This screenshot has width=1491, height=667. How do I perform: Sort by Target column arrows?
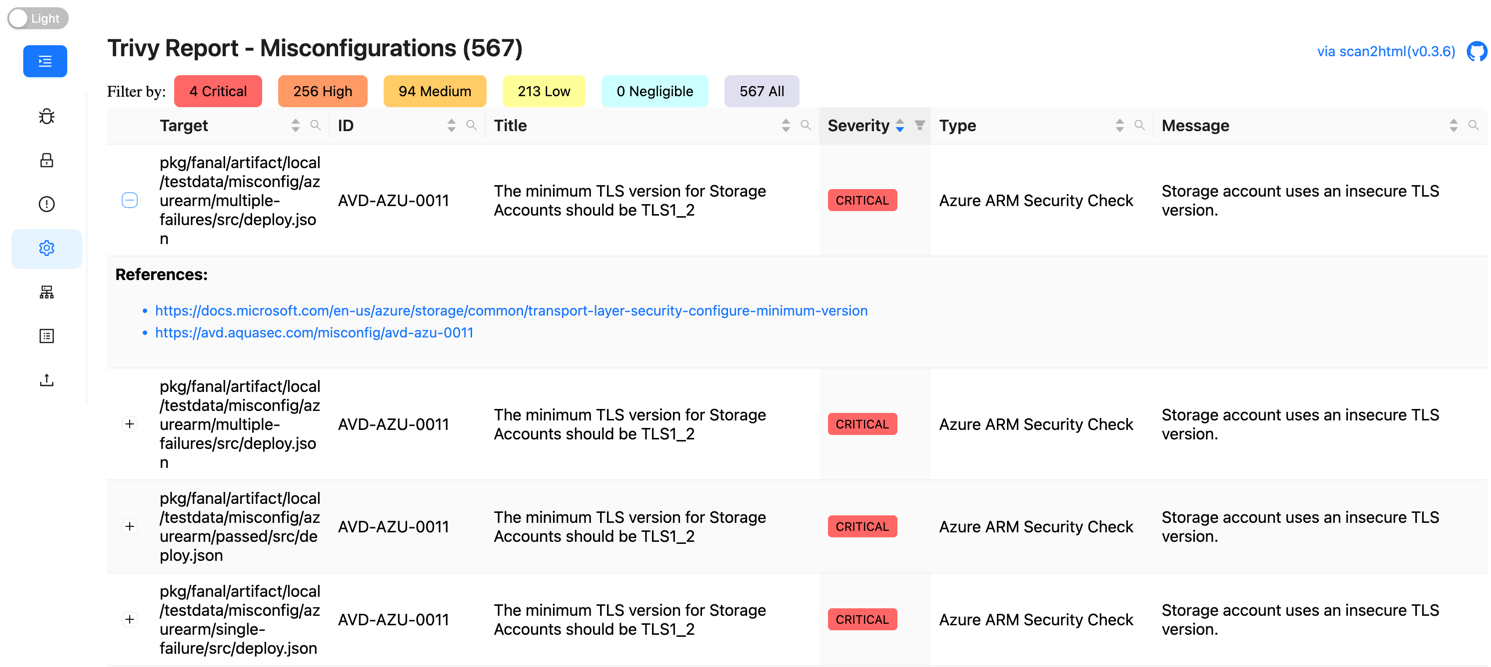pyautogui.click(x=295, y=126)
